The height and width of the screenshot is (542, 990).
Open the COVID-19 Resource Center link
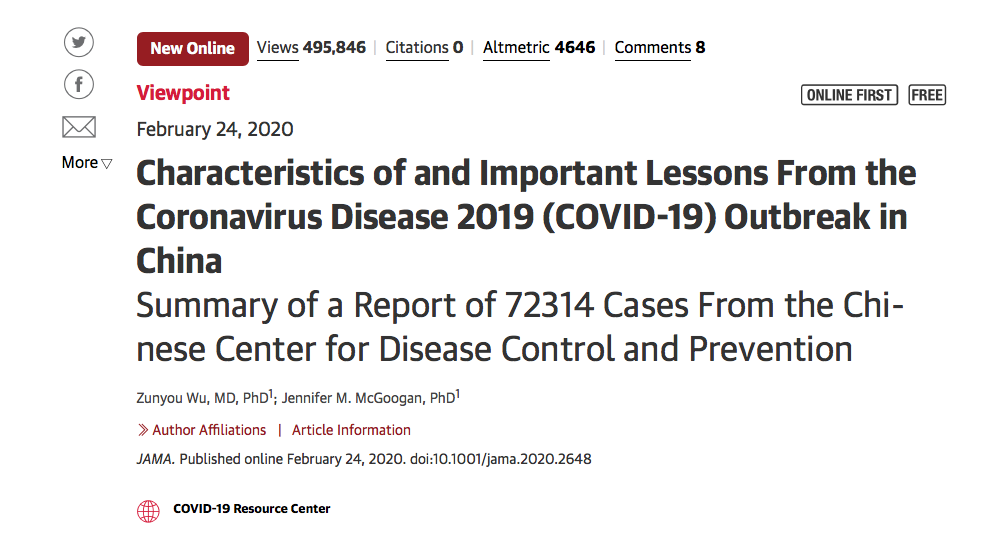click(x=251, y=509)
